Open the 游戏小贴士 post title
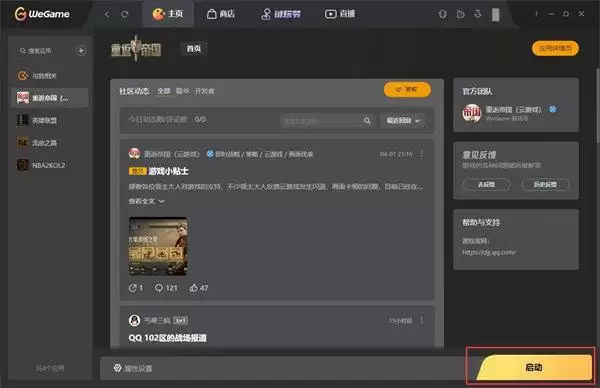The height and width of the screenshot is (388, 600). pos(168,171)
